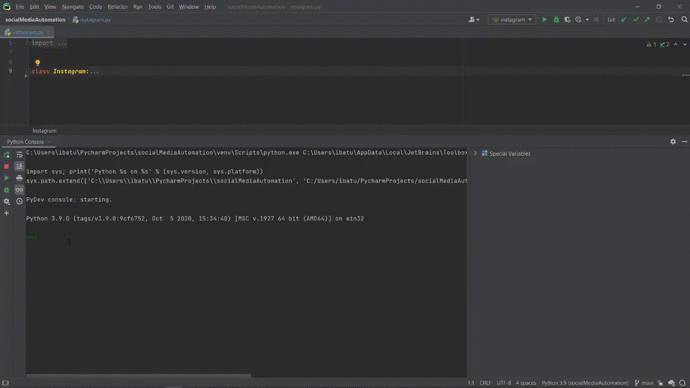Open the Navigate menu
The width and height of the screenshot is (690, 388).
coord(73,7)
